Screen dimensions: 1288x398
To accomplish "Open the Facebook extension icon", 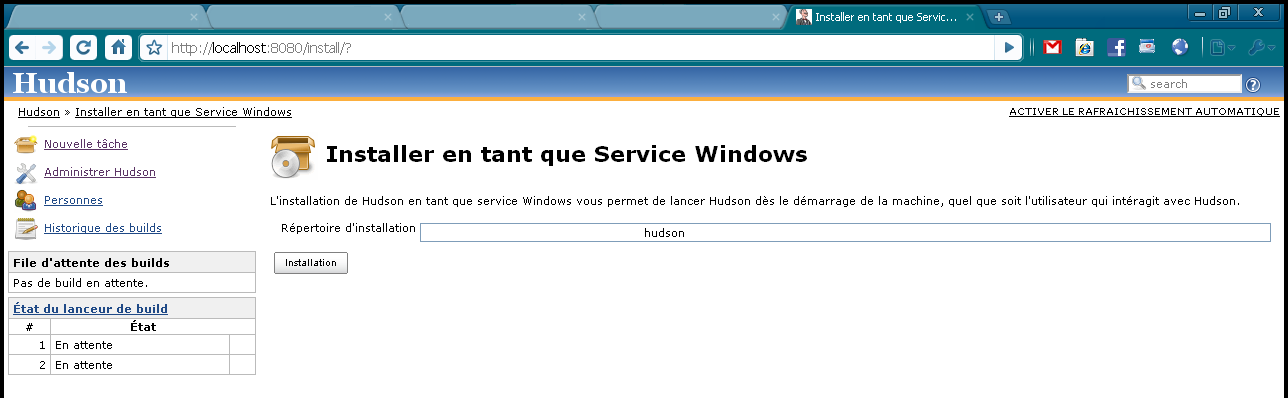I will [x=1116, y=47].
